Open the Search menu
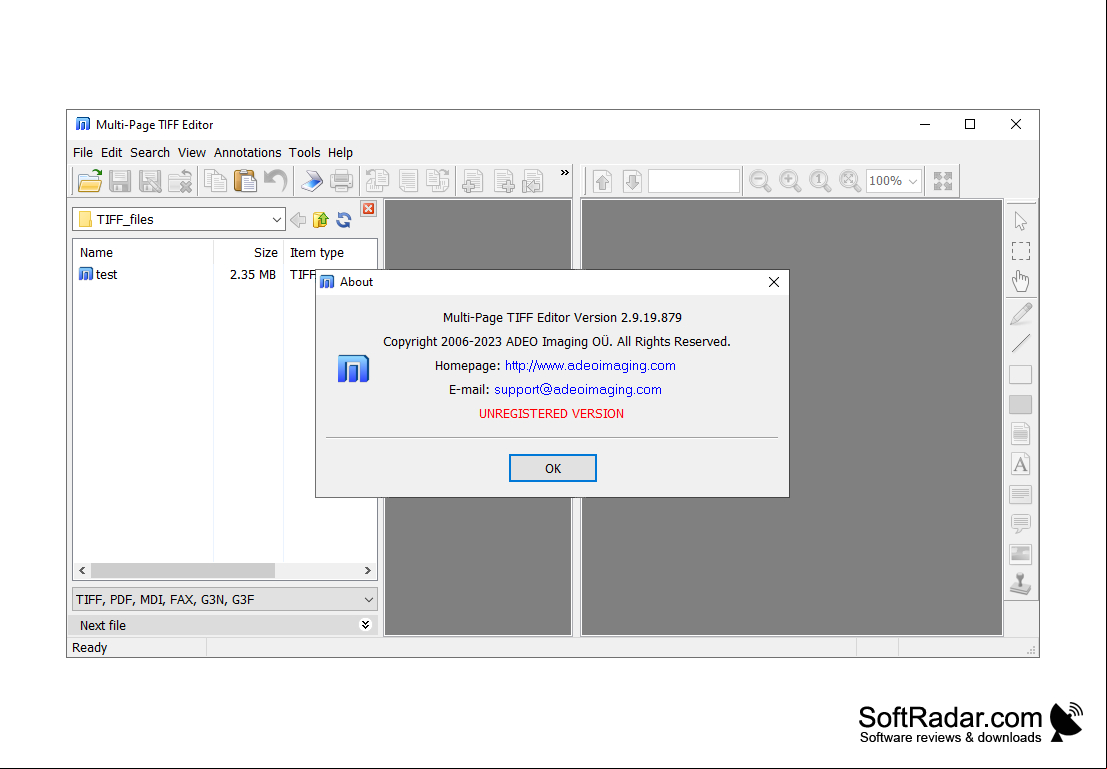Image resolution: width=1107 pixels, height=769 pixels. pos(150,153)
